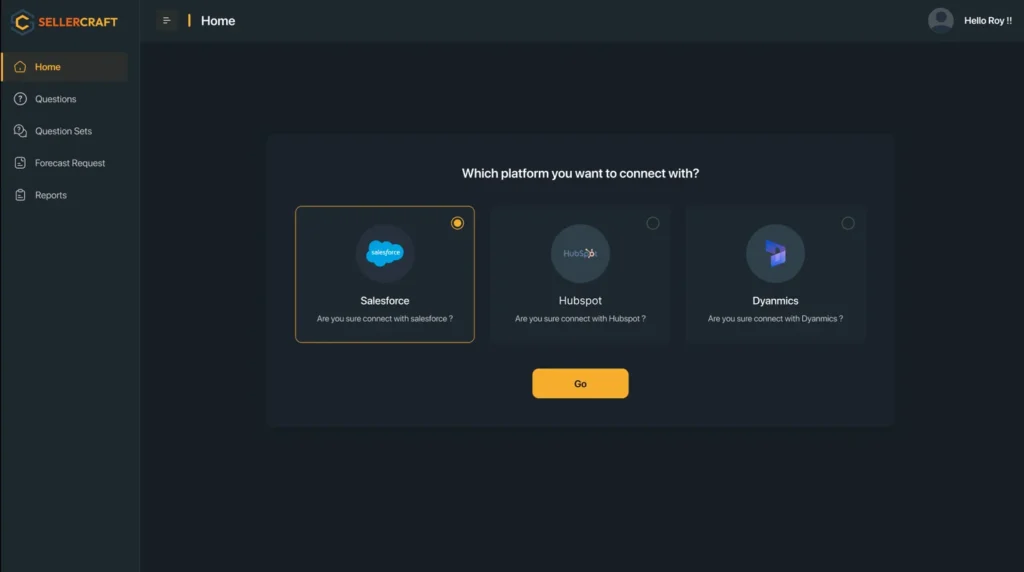Toggle the sidebar collapse menu icon
The width and height of the screenshot is (1024, 572).
click(167, 21)
